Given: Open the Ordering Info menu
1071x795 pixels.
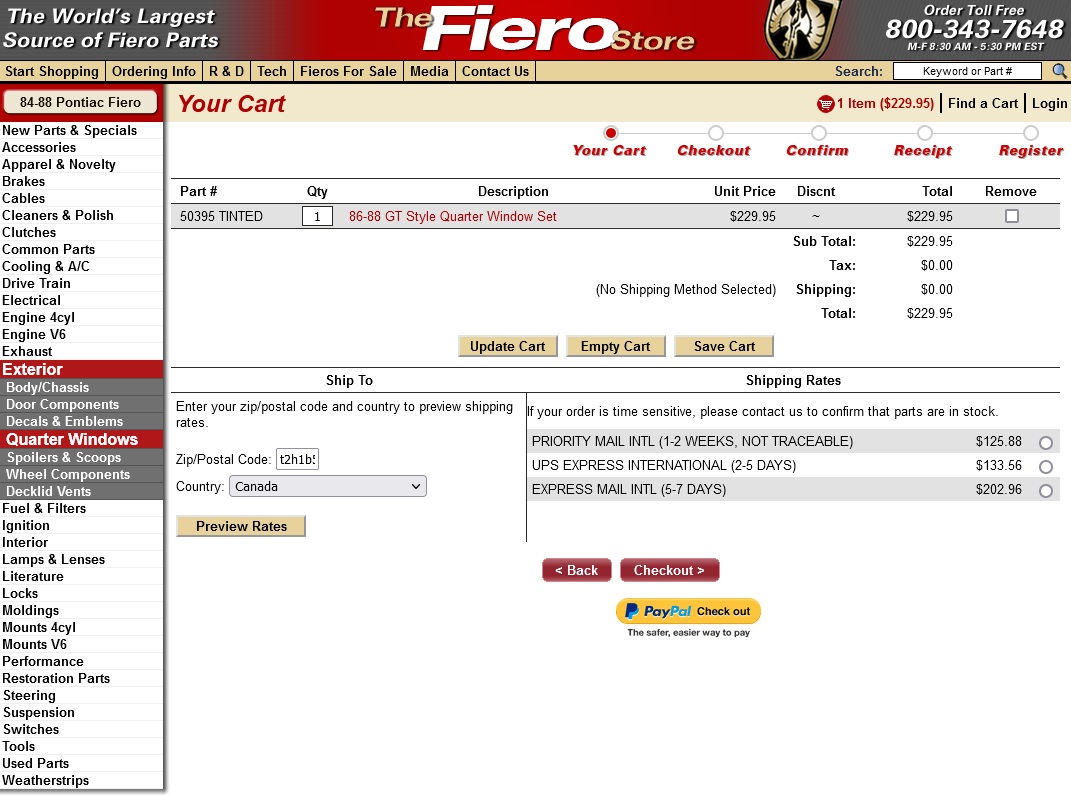Looking at the screenshot, I should click(x=154, y=71).
